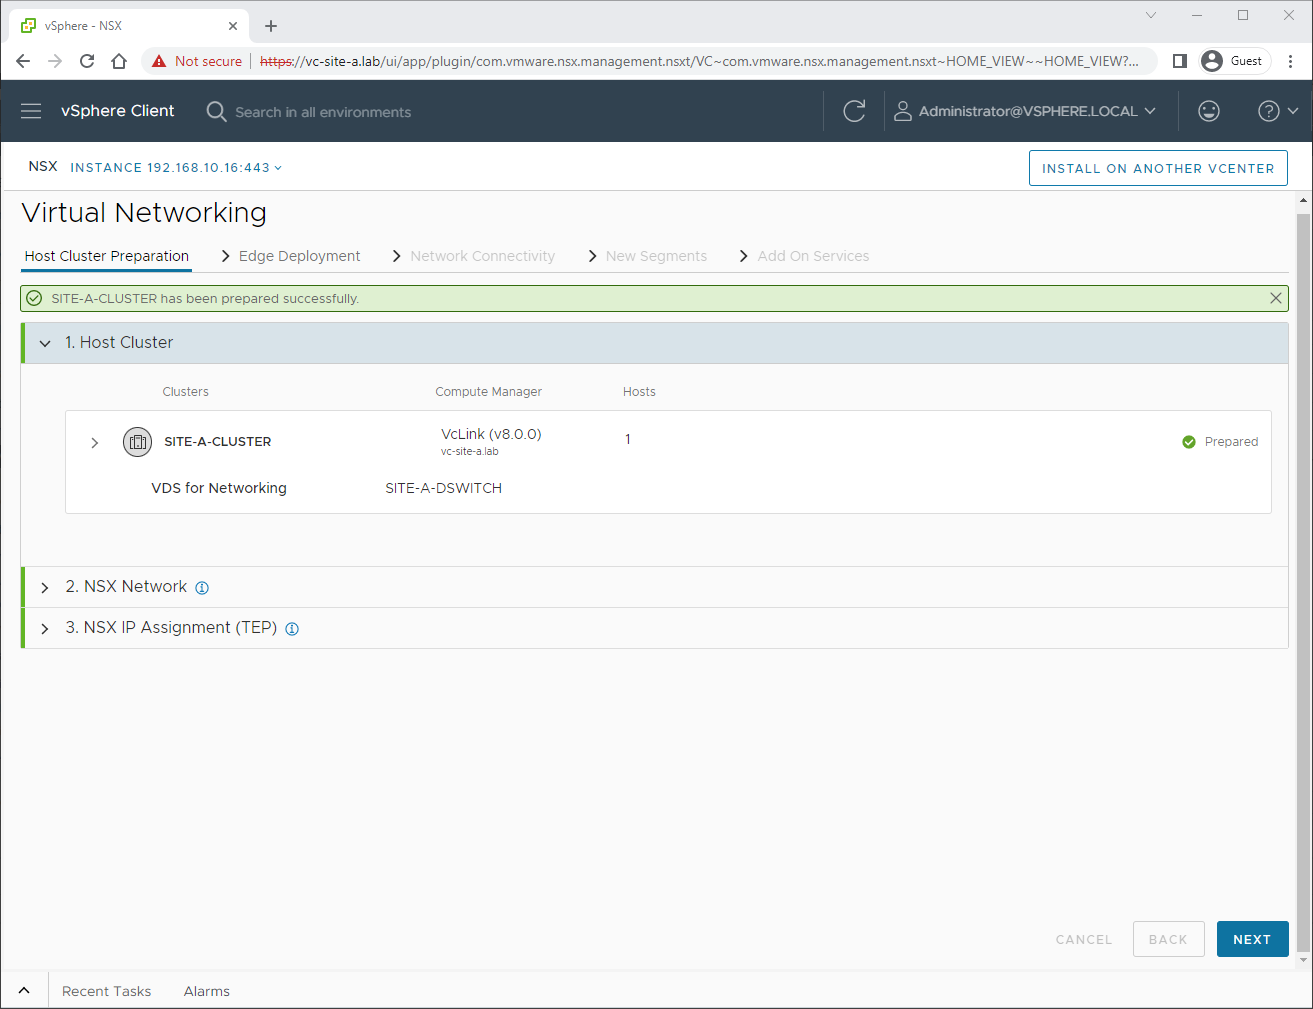
Task: Open the Alarms tab
Action: click(x=207, y=991)
